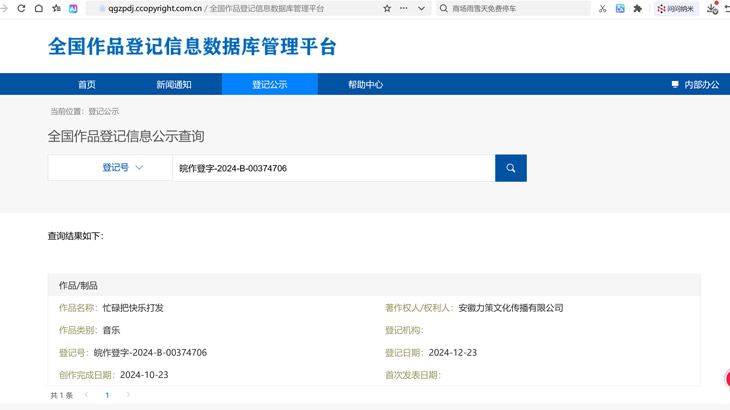This screenshot has height=410, width=730.
Task: Open the browser downloads icon
Action: 712,8
